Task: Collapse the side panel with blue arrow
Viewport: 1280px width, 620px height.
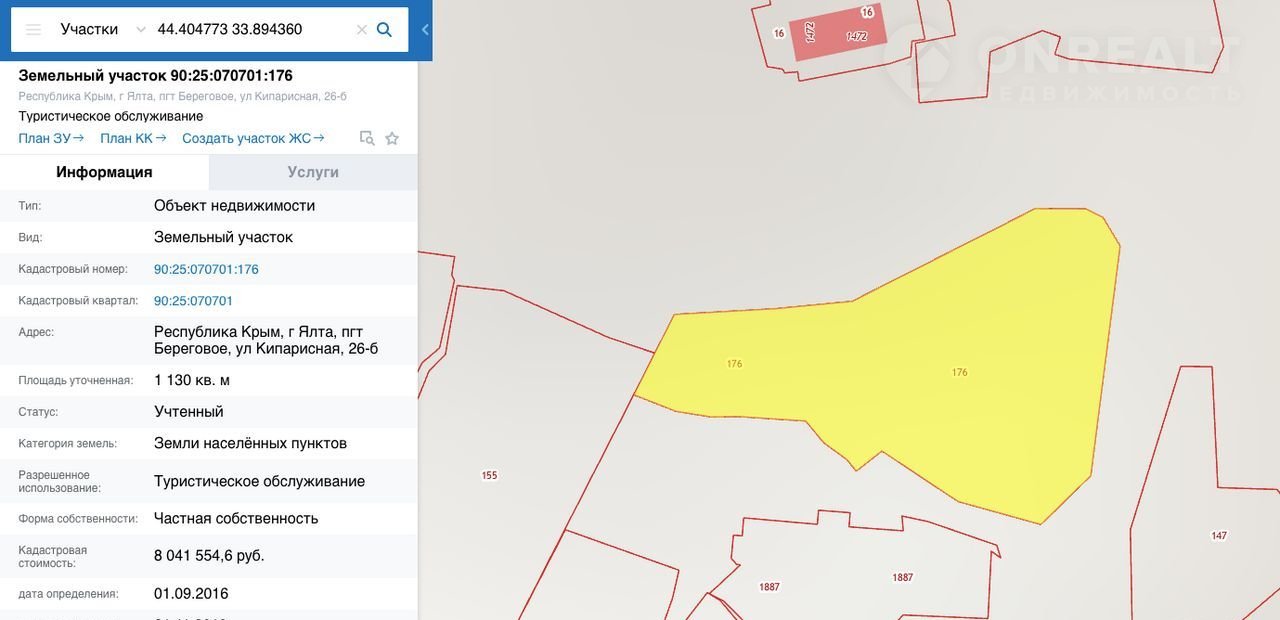Action: click(x=425, y=30)
